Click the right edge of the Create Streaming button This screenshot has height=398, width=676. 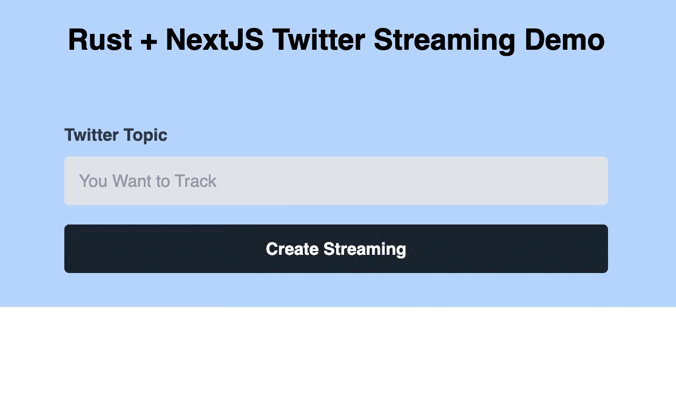click(x=602, y=249)
